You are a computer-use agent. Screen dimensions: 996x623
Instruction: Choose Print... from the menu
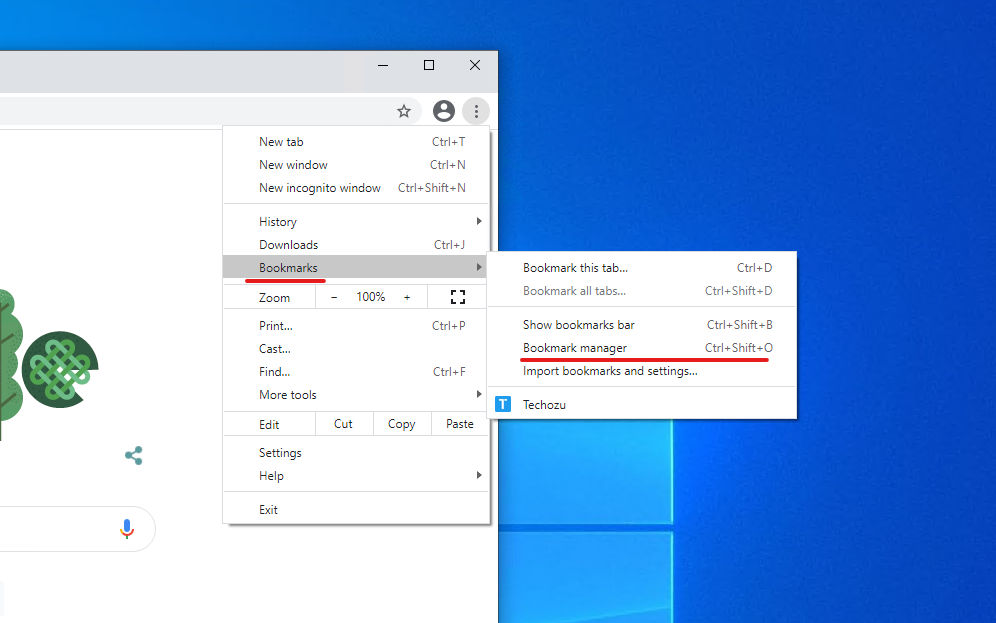(x=356, y=326)
